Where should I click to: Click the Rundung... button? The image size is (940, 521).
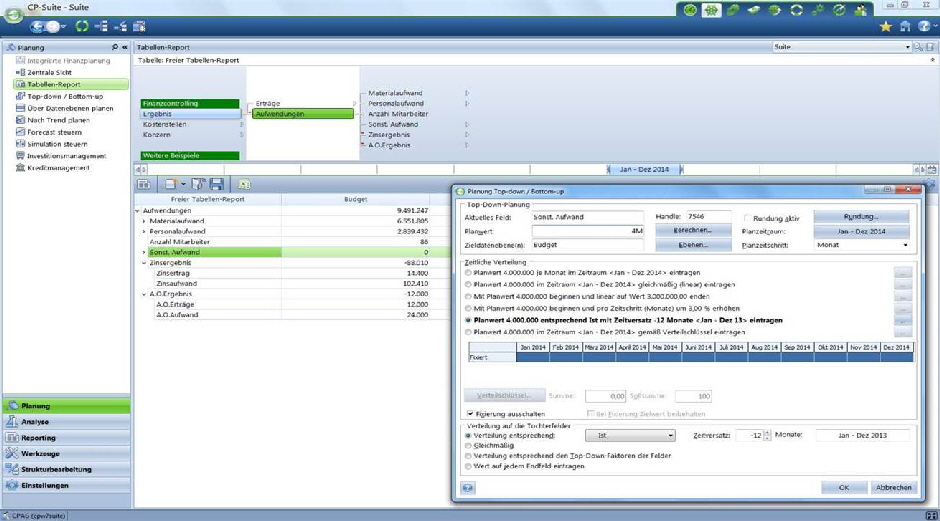(x=860, y=216)
